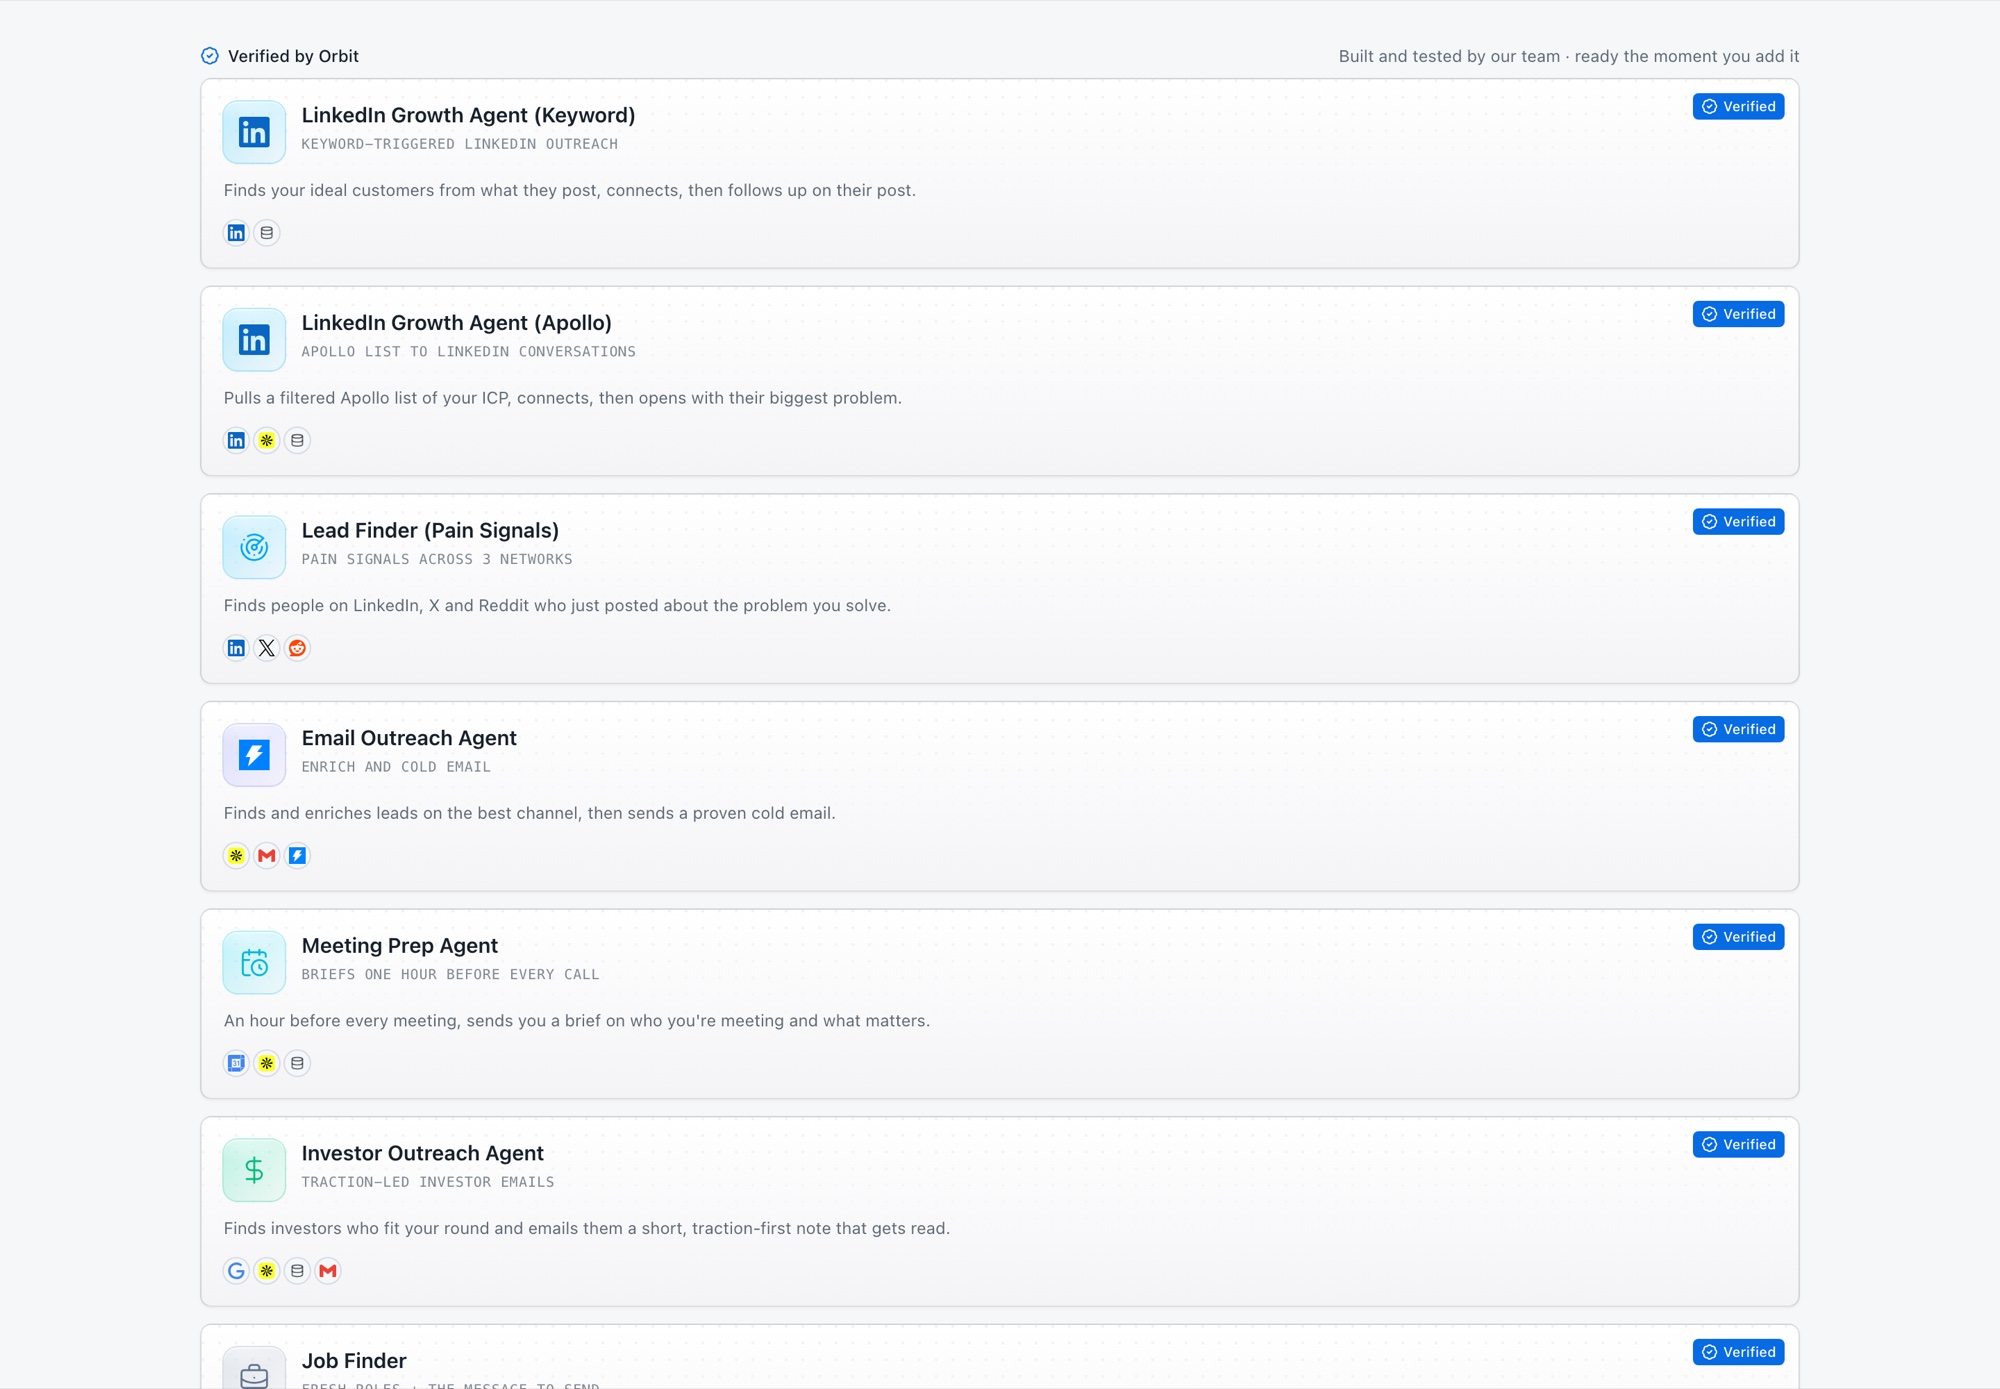Click the 'Verified by Orbit' section heading
Screen dimensions: 2000x1389
click(293, 56)
